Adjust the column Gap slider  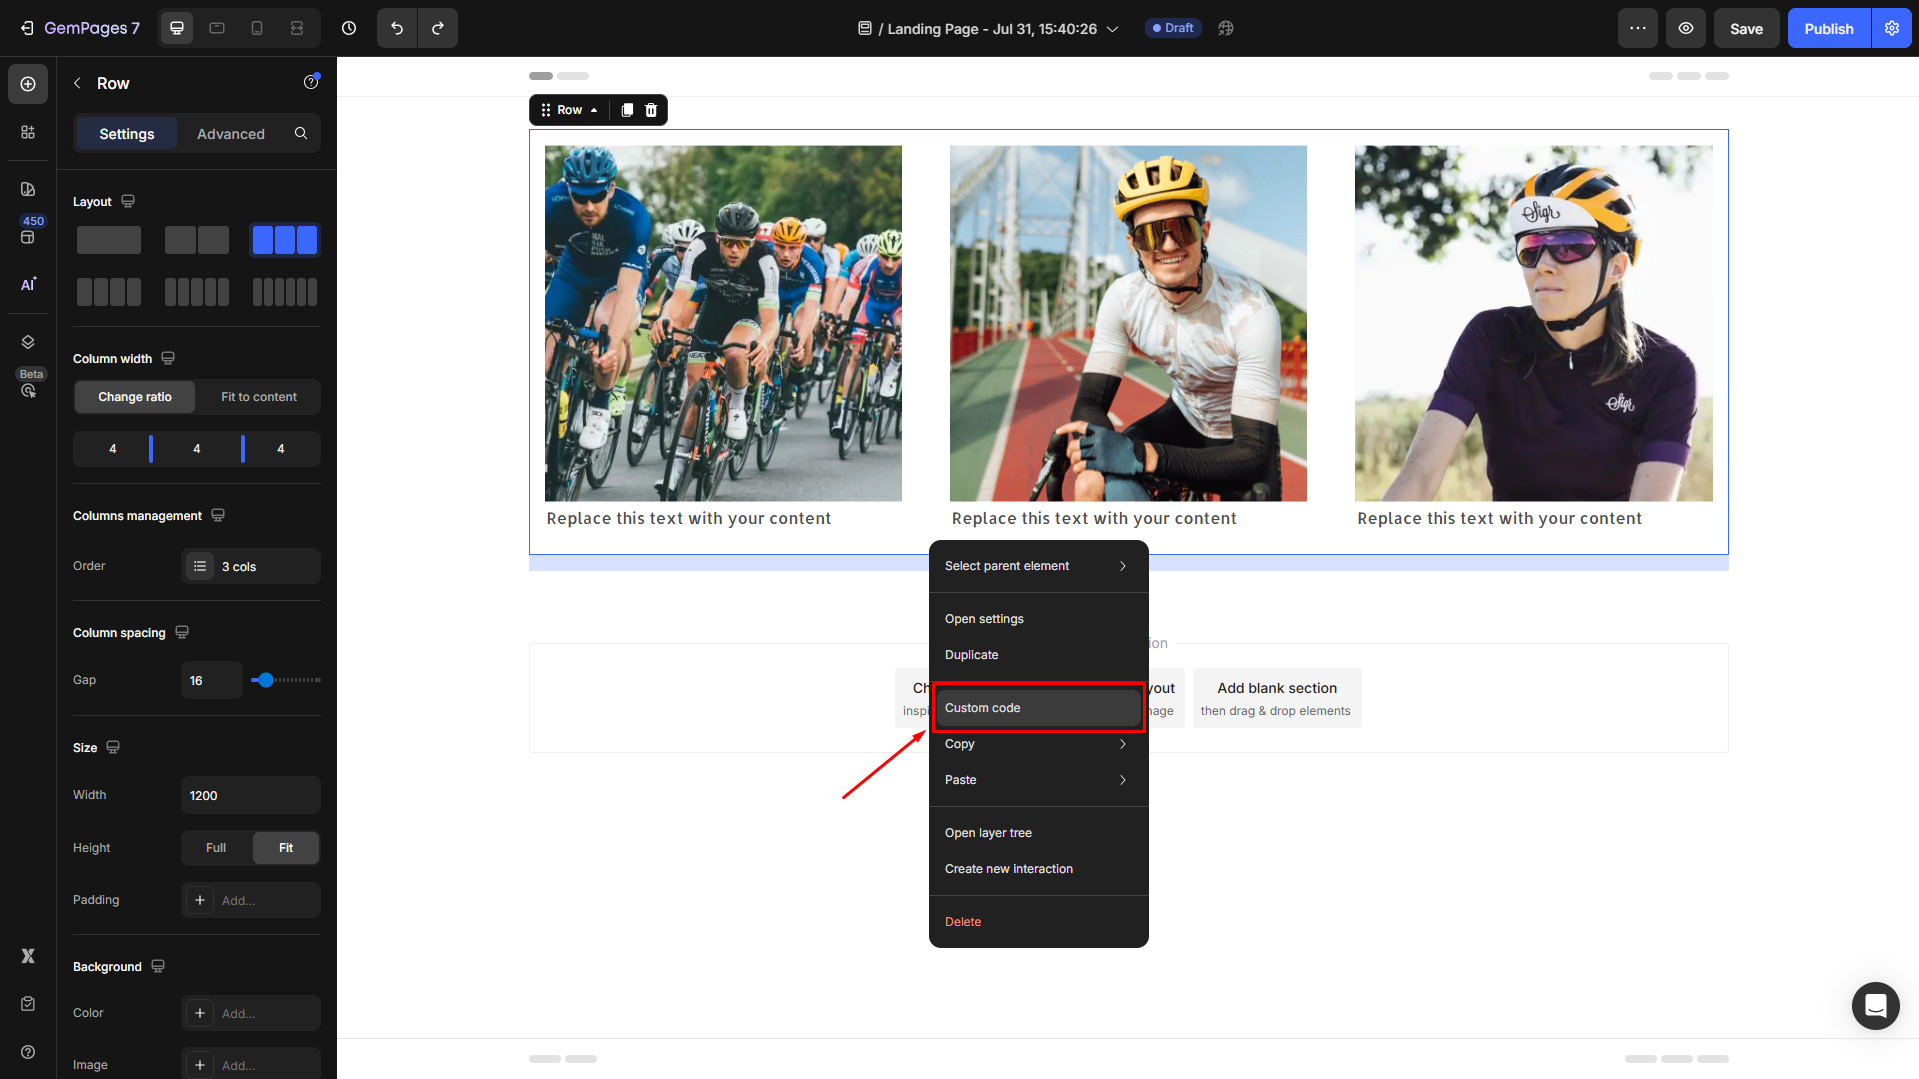click(x=265, y=680)
